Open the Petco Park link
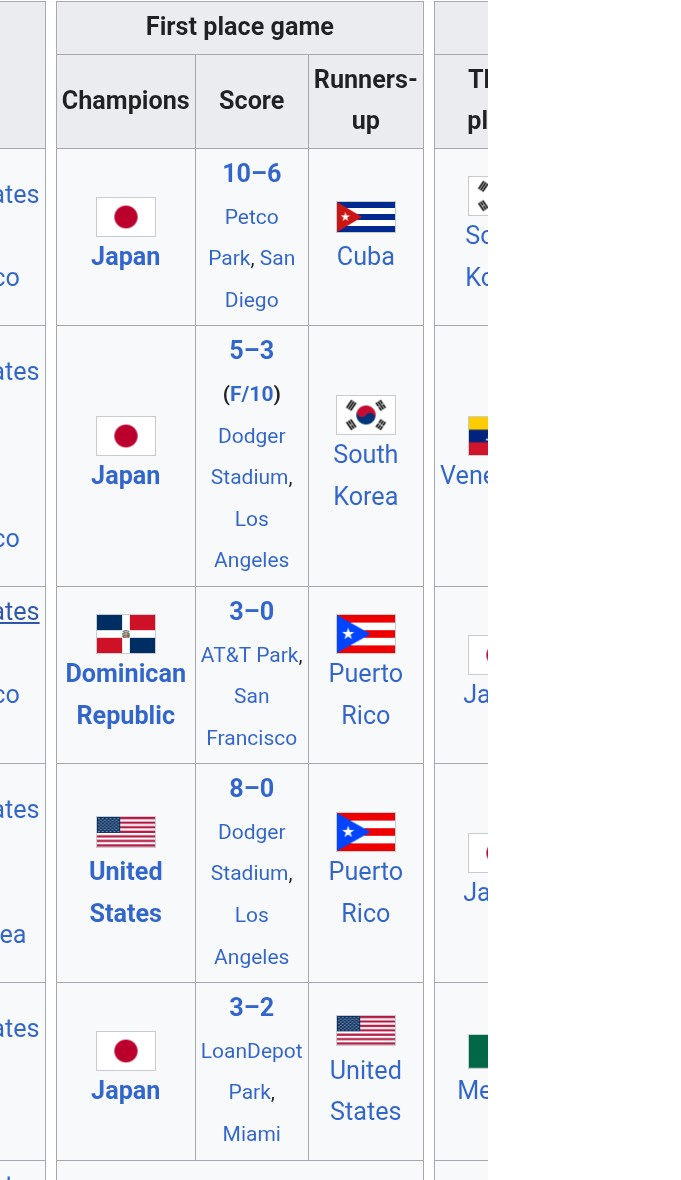 click(252, 217)
